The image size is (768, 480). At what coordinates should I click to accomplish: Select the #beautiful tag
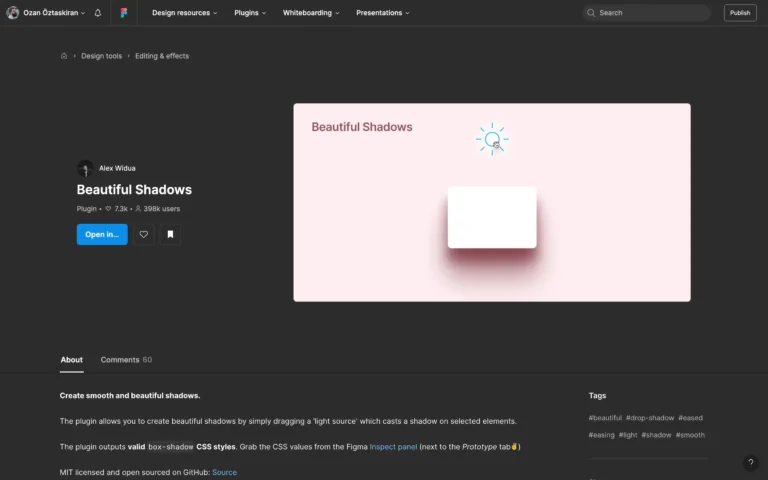tap(605, 418)
